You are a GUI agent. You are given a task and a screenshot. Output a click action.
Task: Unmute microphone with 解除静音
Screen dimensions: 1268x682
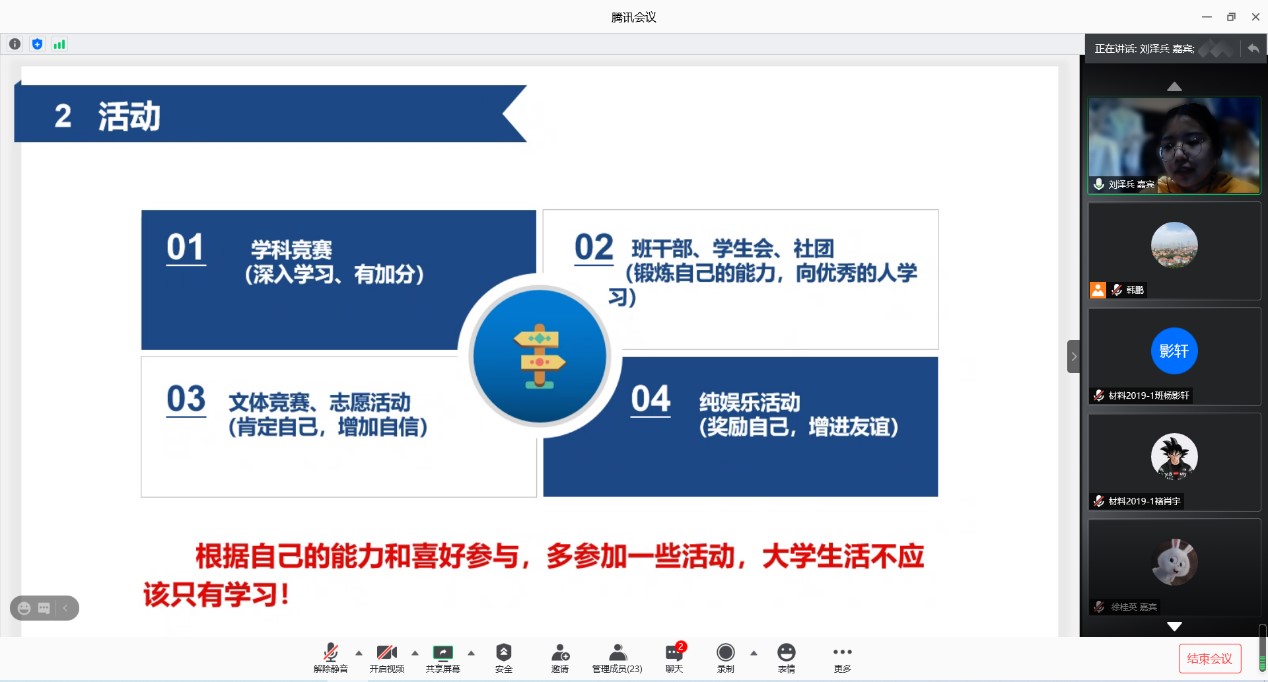[x=330, y=658]
